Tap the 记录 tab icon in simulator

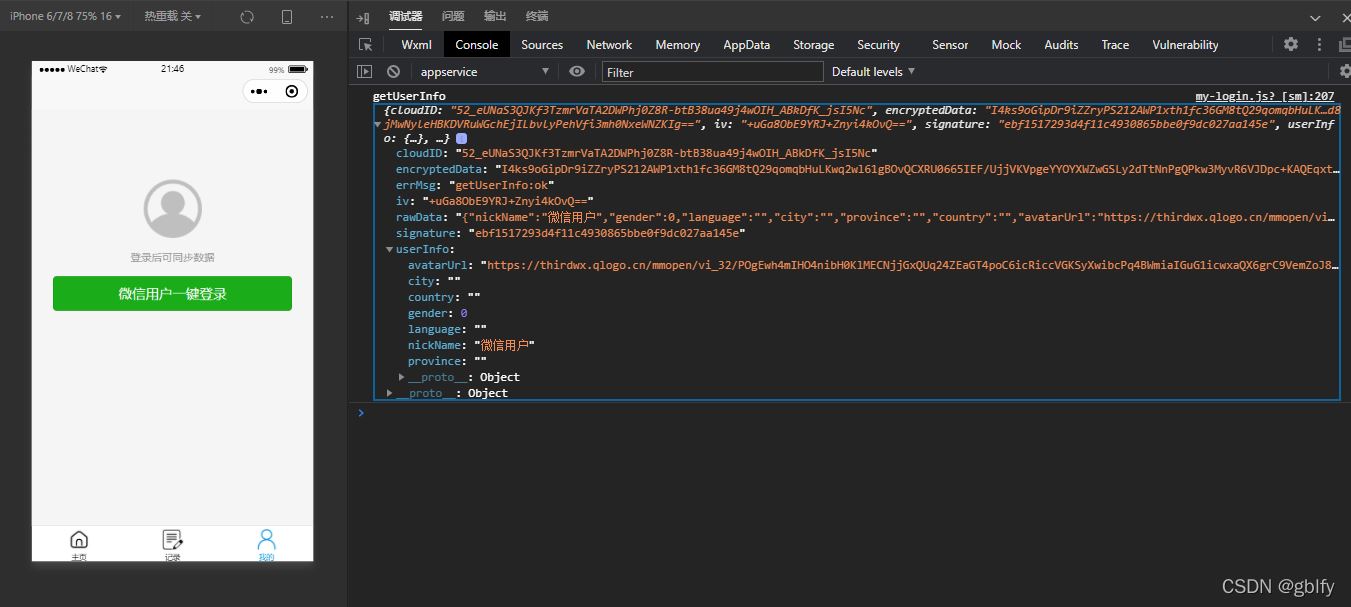click(x=172, y=541)
